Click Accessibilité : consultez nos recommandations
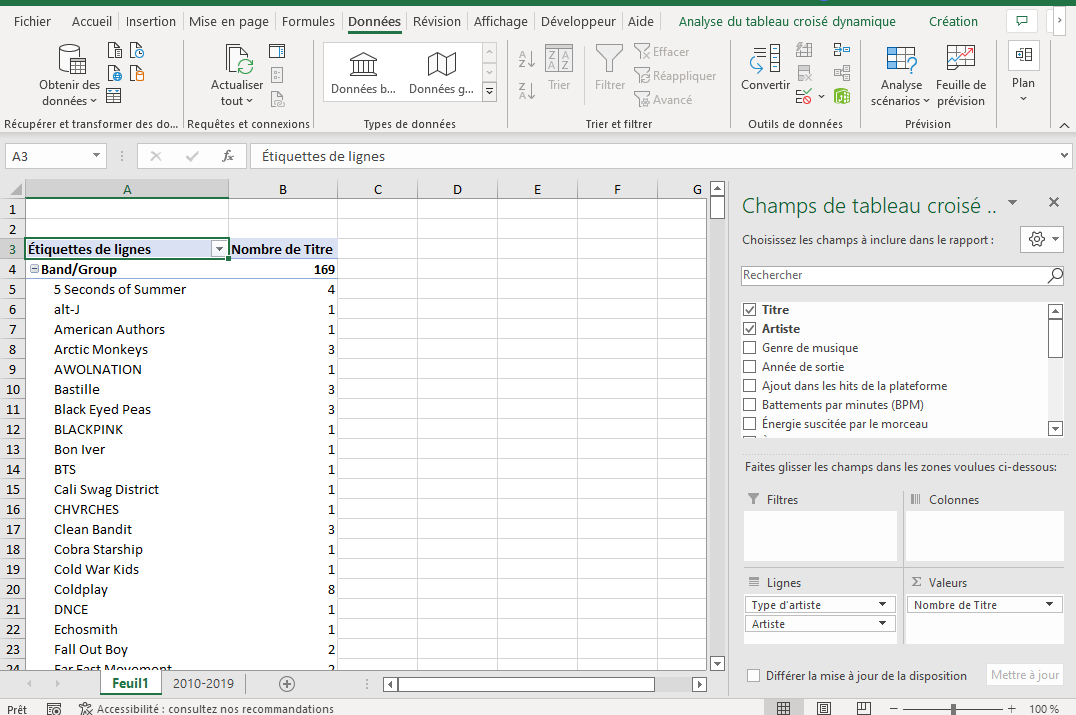This screenshot has height=715, width=1076. coord(207,709)
